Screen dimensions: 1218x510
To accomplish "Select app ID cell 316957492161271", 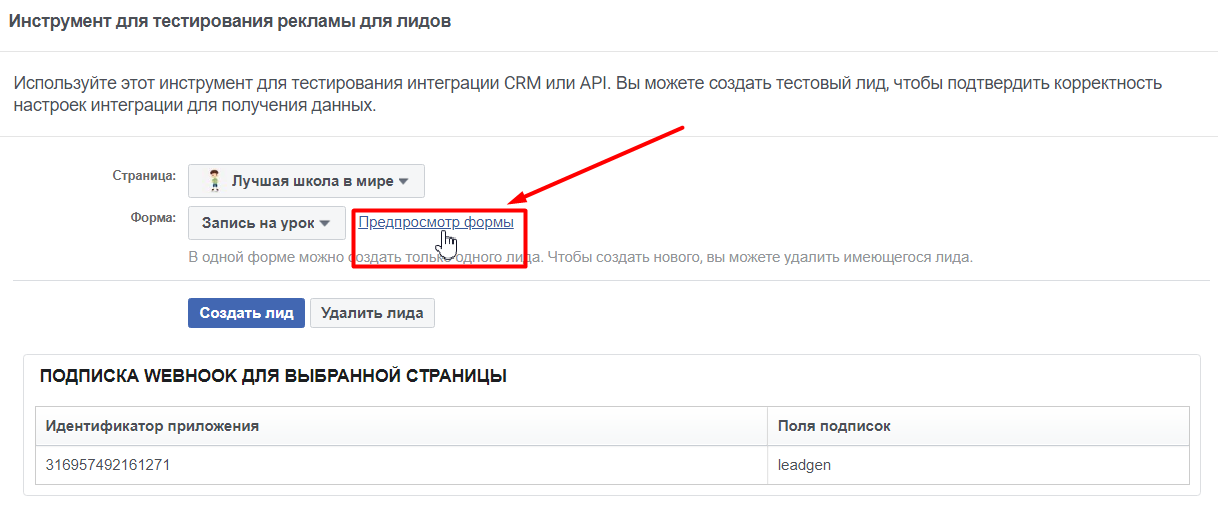I will pos(401,465).
